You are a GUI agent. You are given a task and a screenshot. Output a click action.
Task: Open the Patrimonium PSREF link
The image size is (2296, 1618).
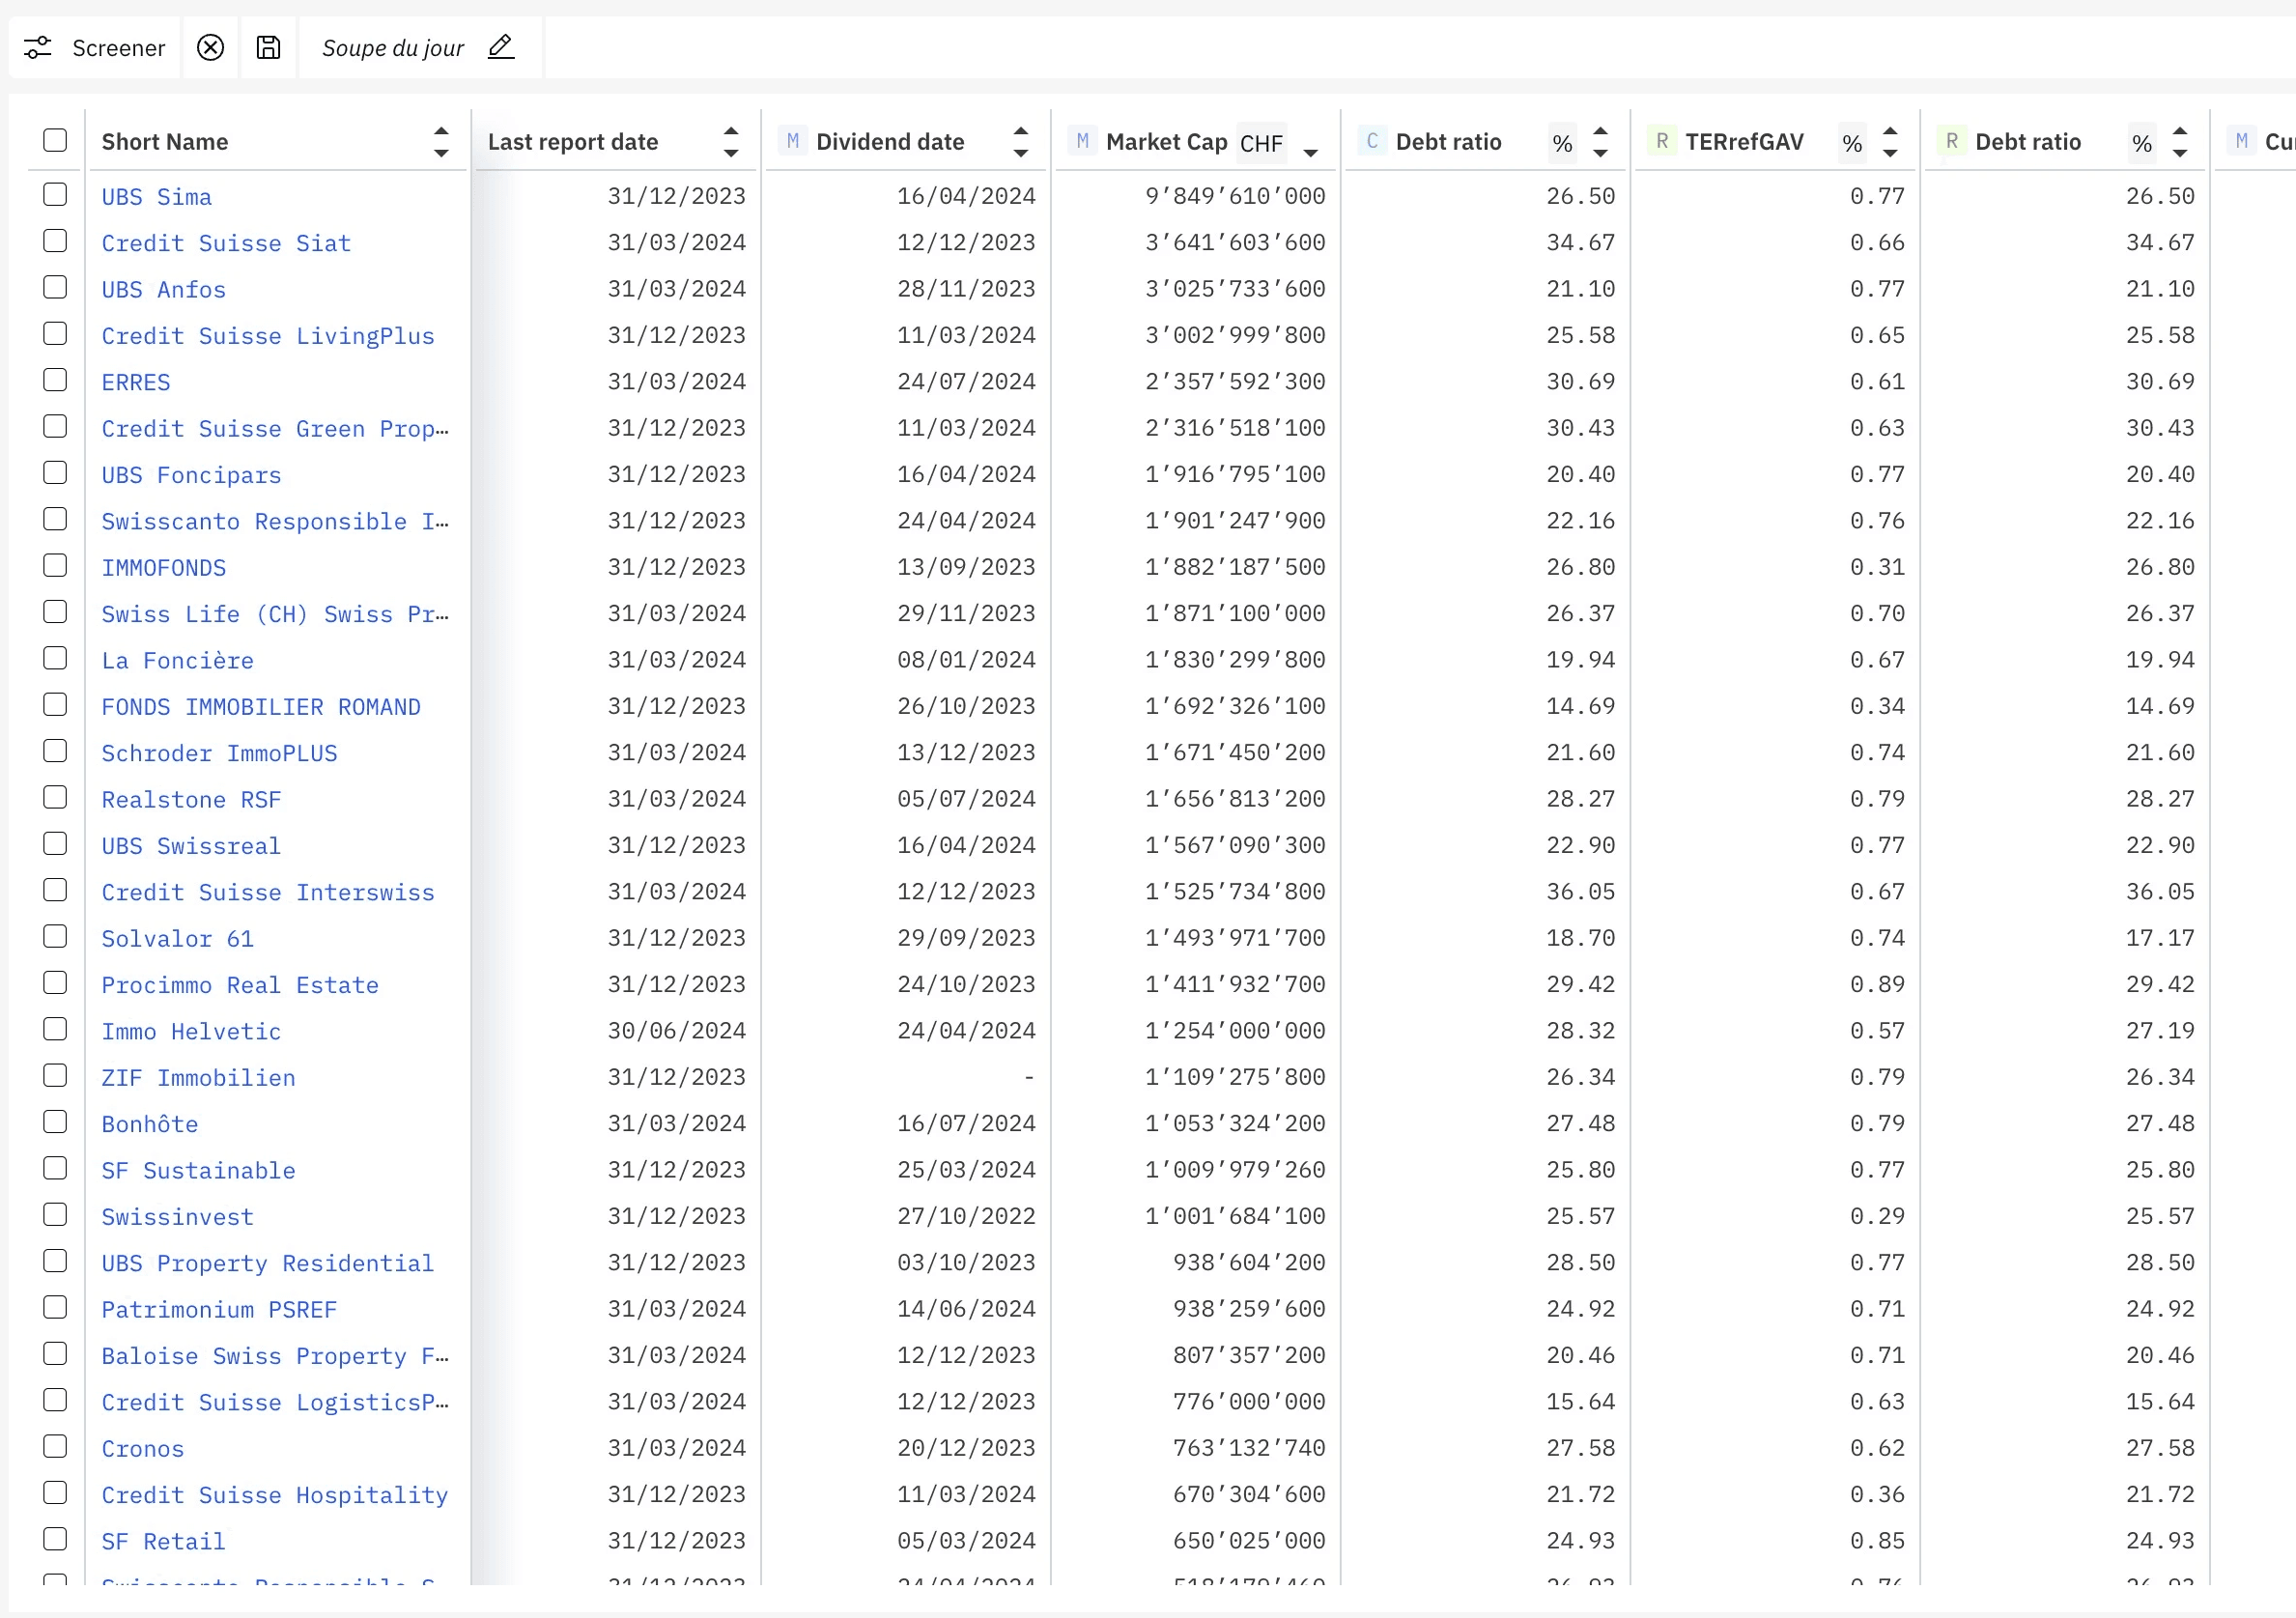pyautogui.click(x=220, y=1310)
